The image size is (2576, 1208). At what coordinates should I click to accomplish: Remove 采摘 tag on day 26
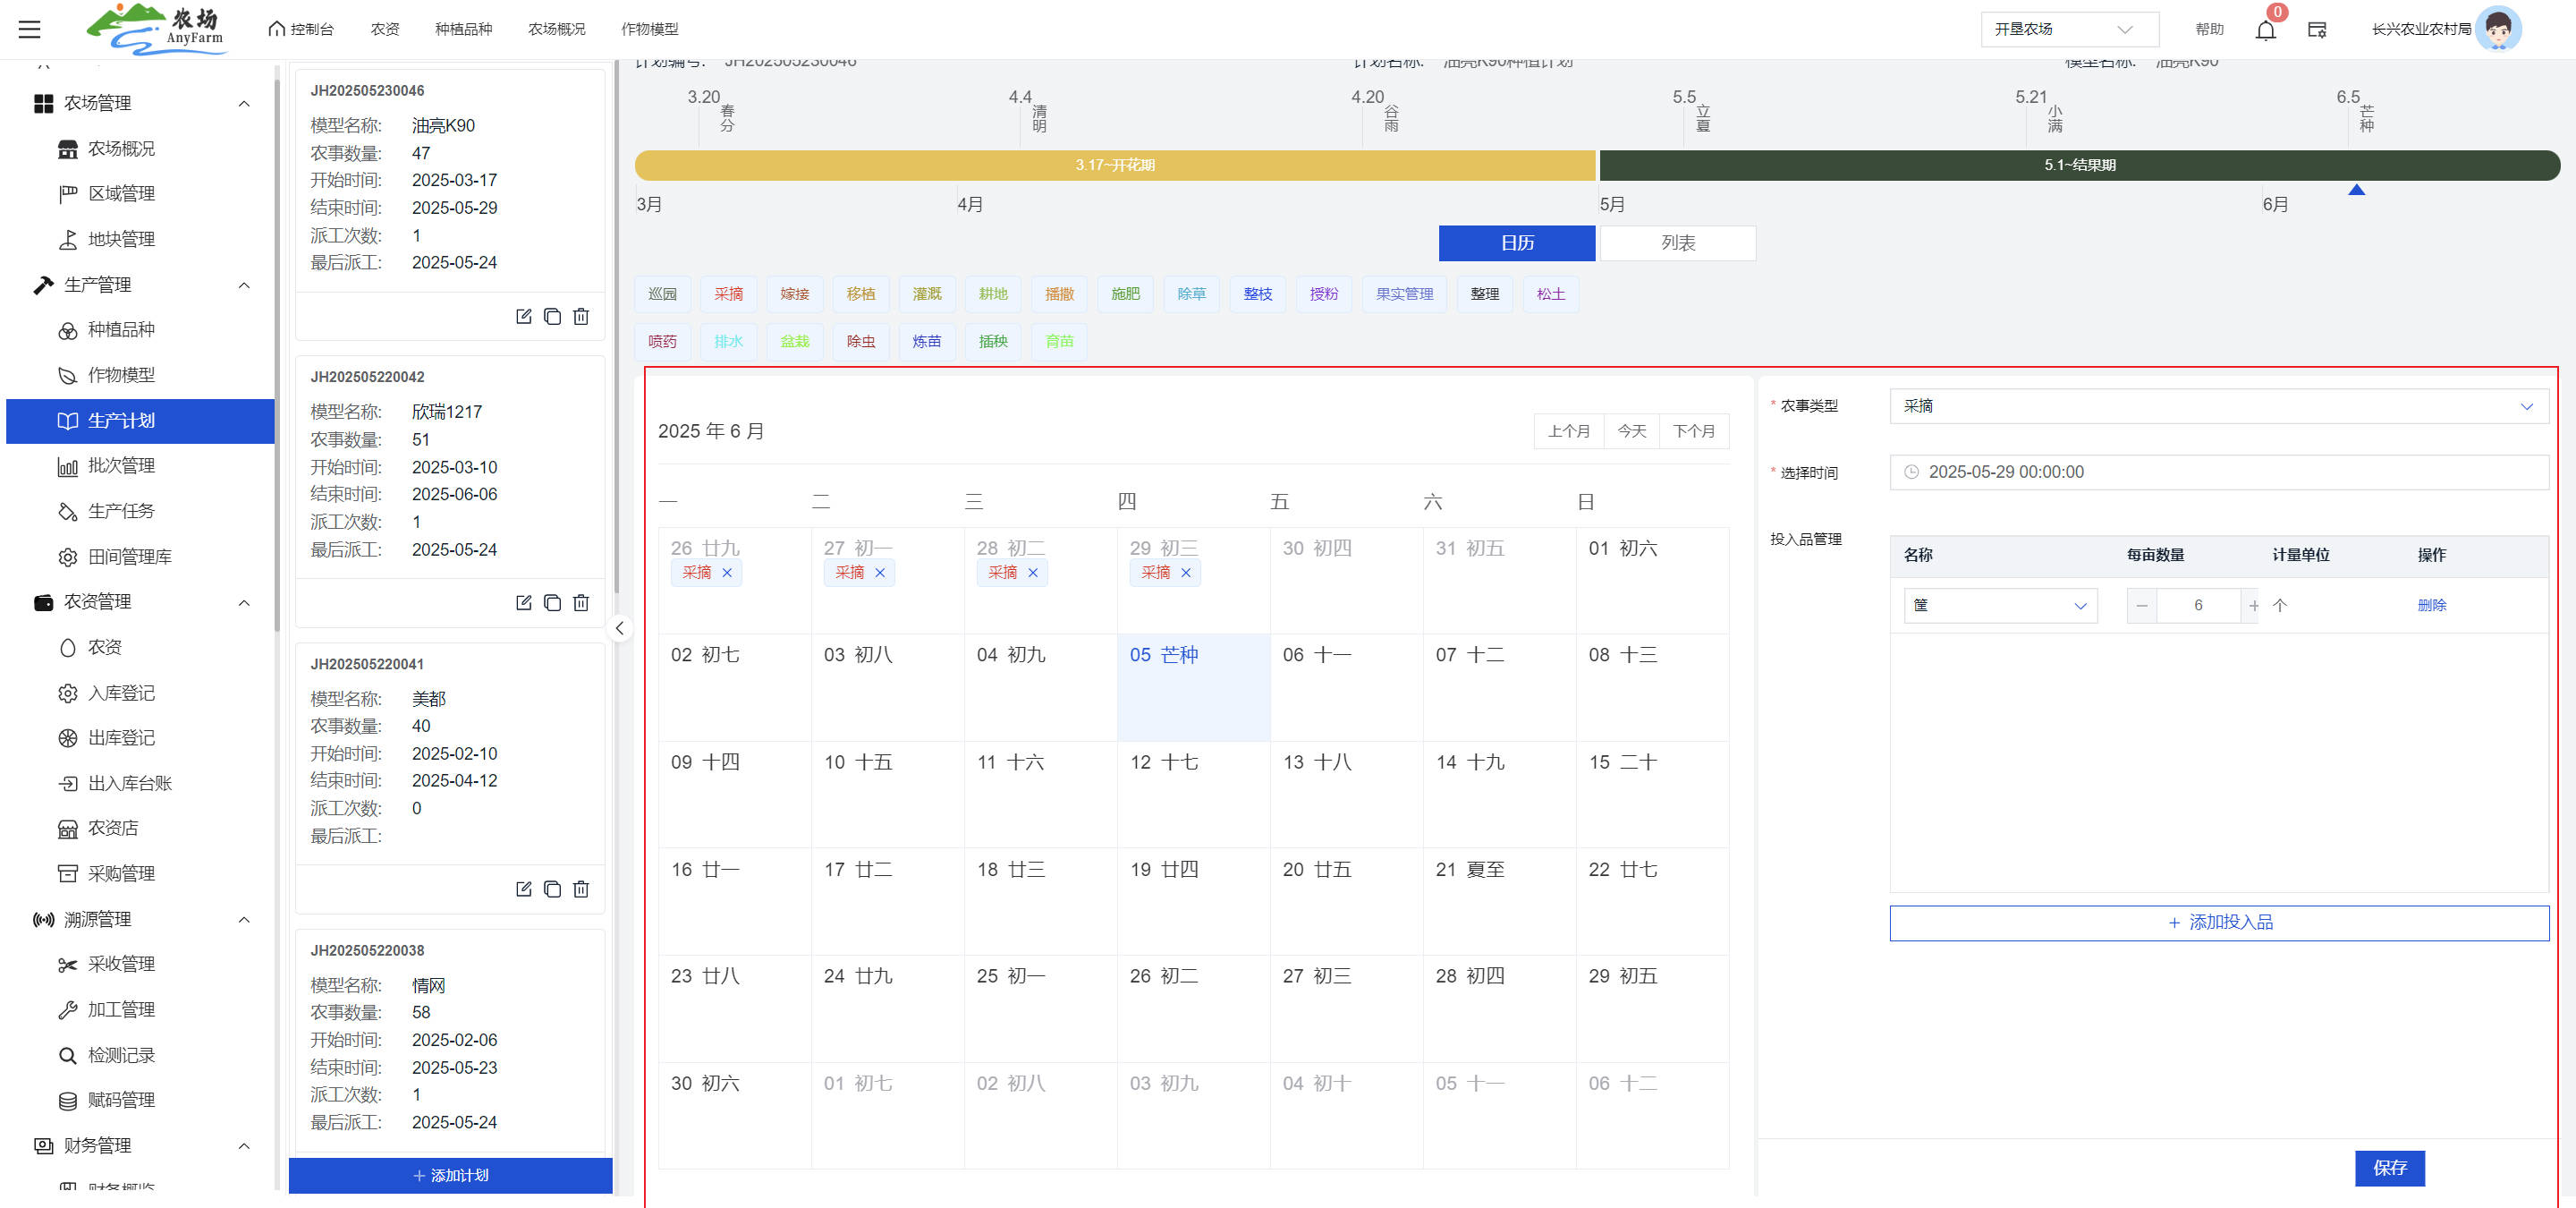click(727, 573)
